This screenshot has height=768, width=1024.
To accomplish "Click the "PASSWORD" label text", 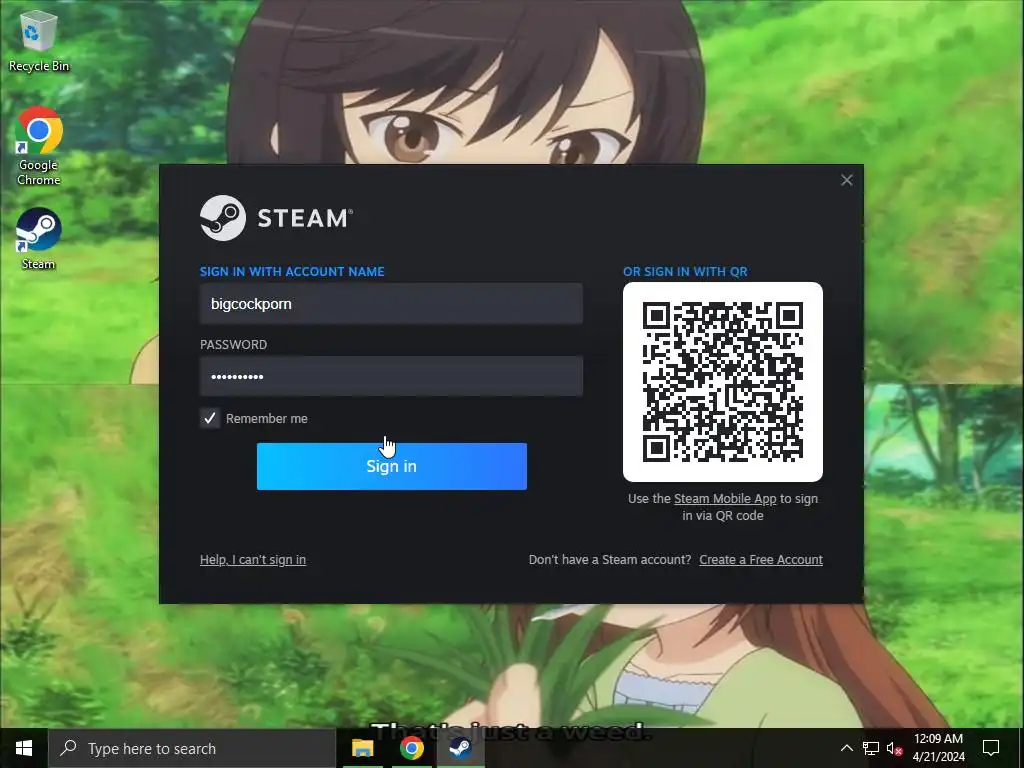I will [x=233, y=345].
